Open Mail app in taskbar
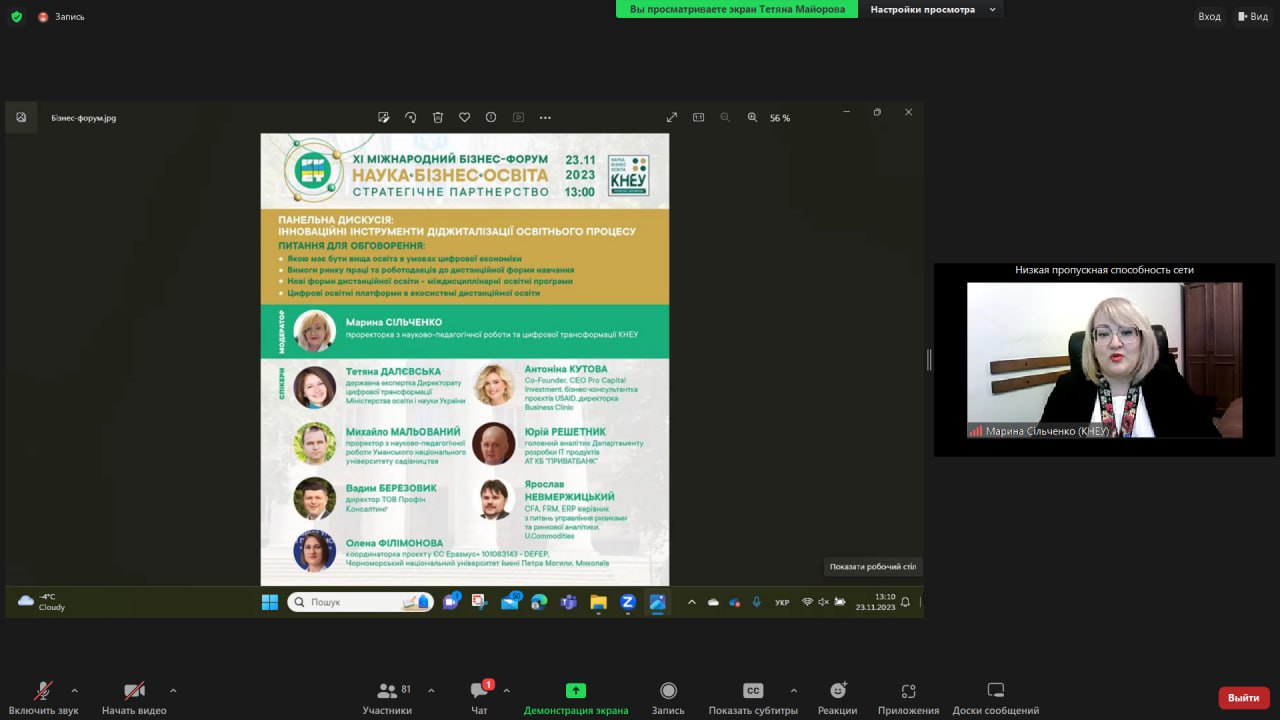This screenshot has height=720, width=1280. 510,602
